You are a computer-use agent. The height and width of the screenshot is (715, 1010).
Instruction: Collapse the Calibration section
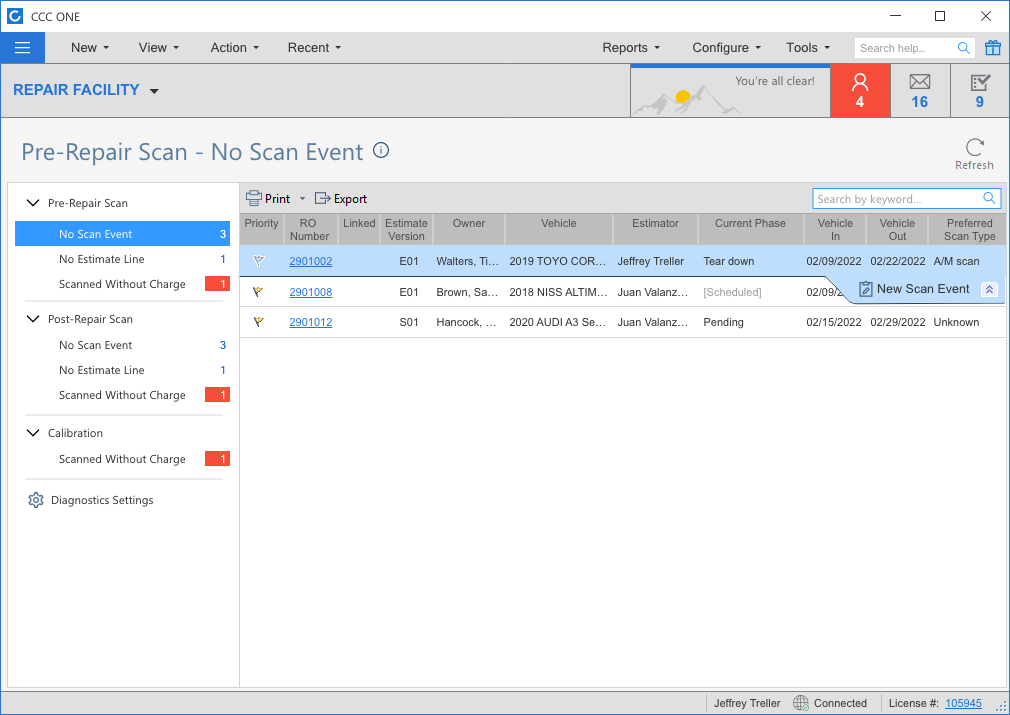[x=33, y=433]
